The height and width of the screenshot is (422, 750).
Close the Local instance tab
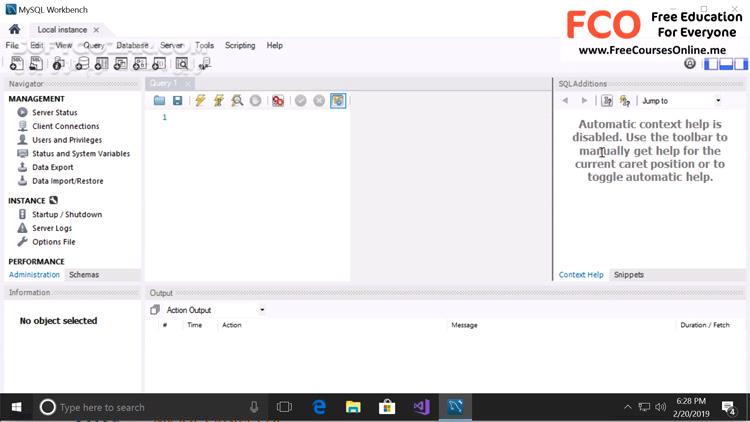[x=96, y=30]
